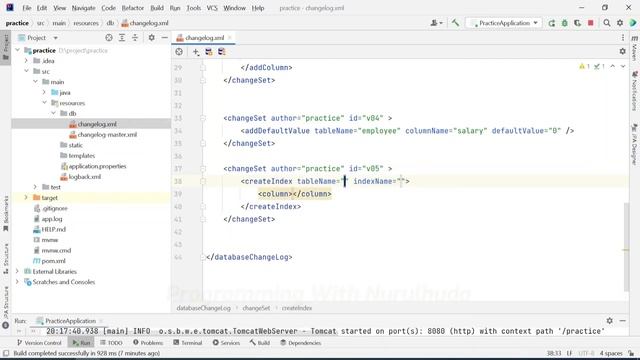Select application.properties file
The image size is (640, 360).
[97, 166]
